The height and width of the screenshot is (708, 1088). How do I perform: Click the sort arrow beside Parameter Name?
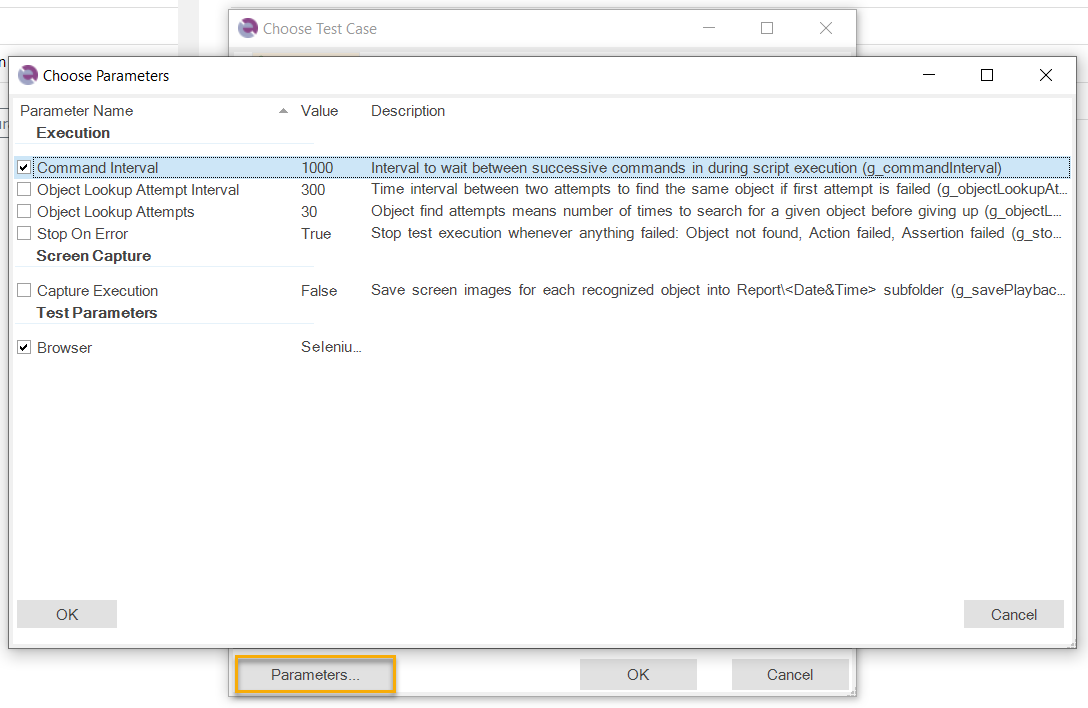pyautogui.click(x=283, y=111)
